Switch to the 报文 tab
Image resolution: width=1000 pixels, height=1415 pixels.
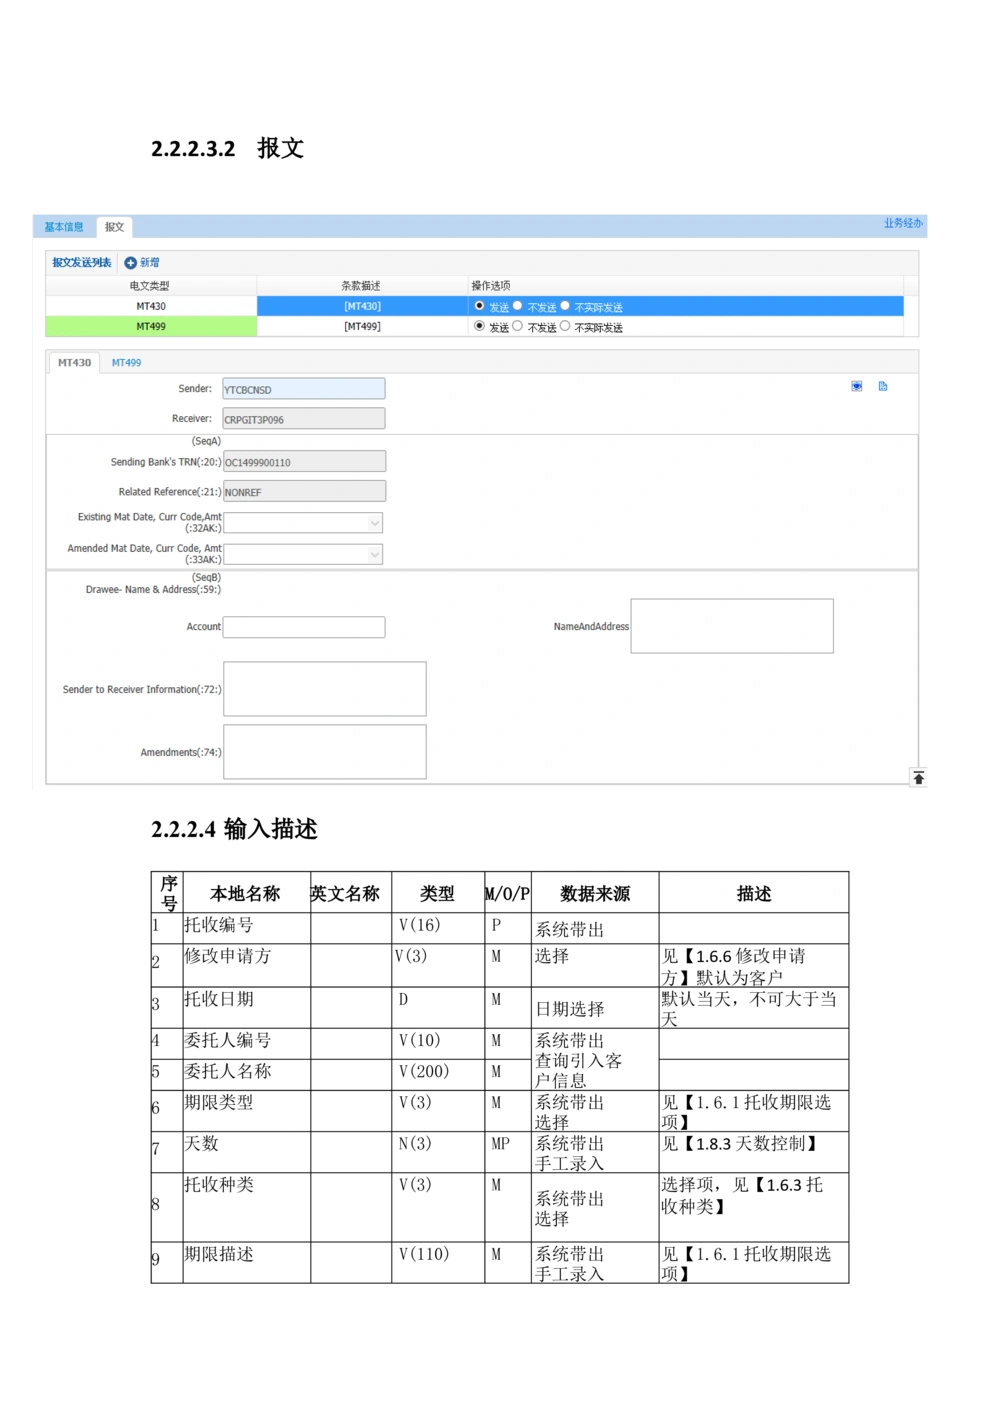(113, 227)
